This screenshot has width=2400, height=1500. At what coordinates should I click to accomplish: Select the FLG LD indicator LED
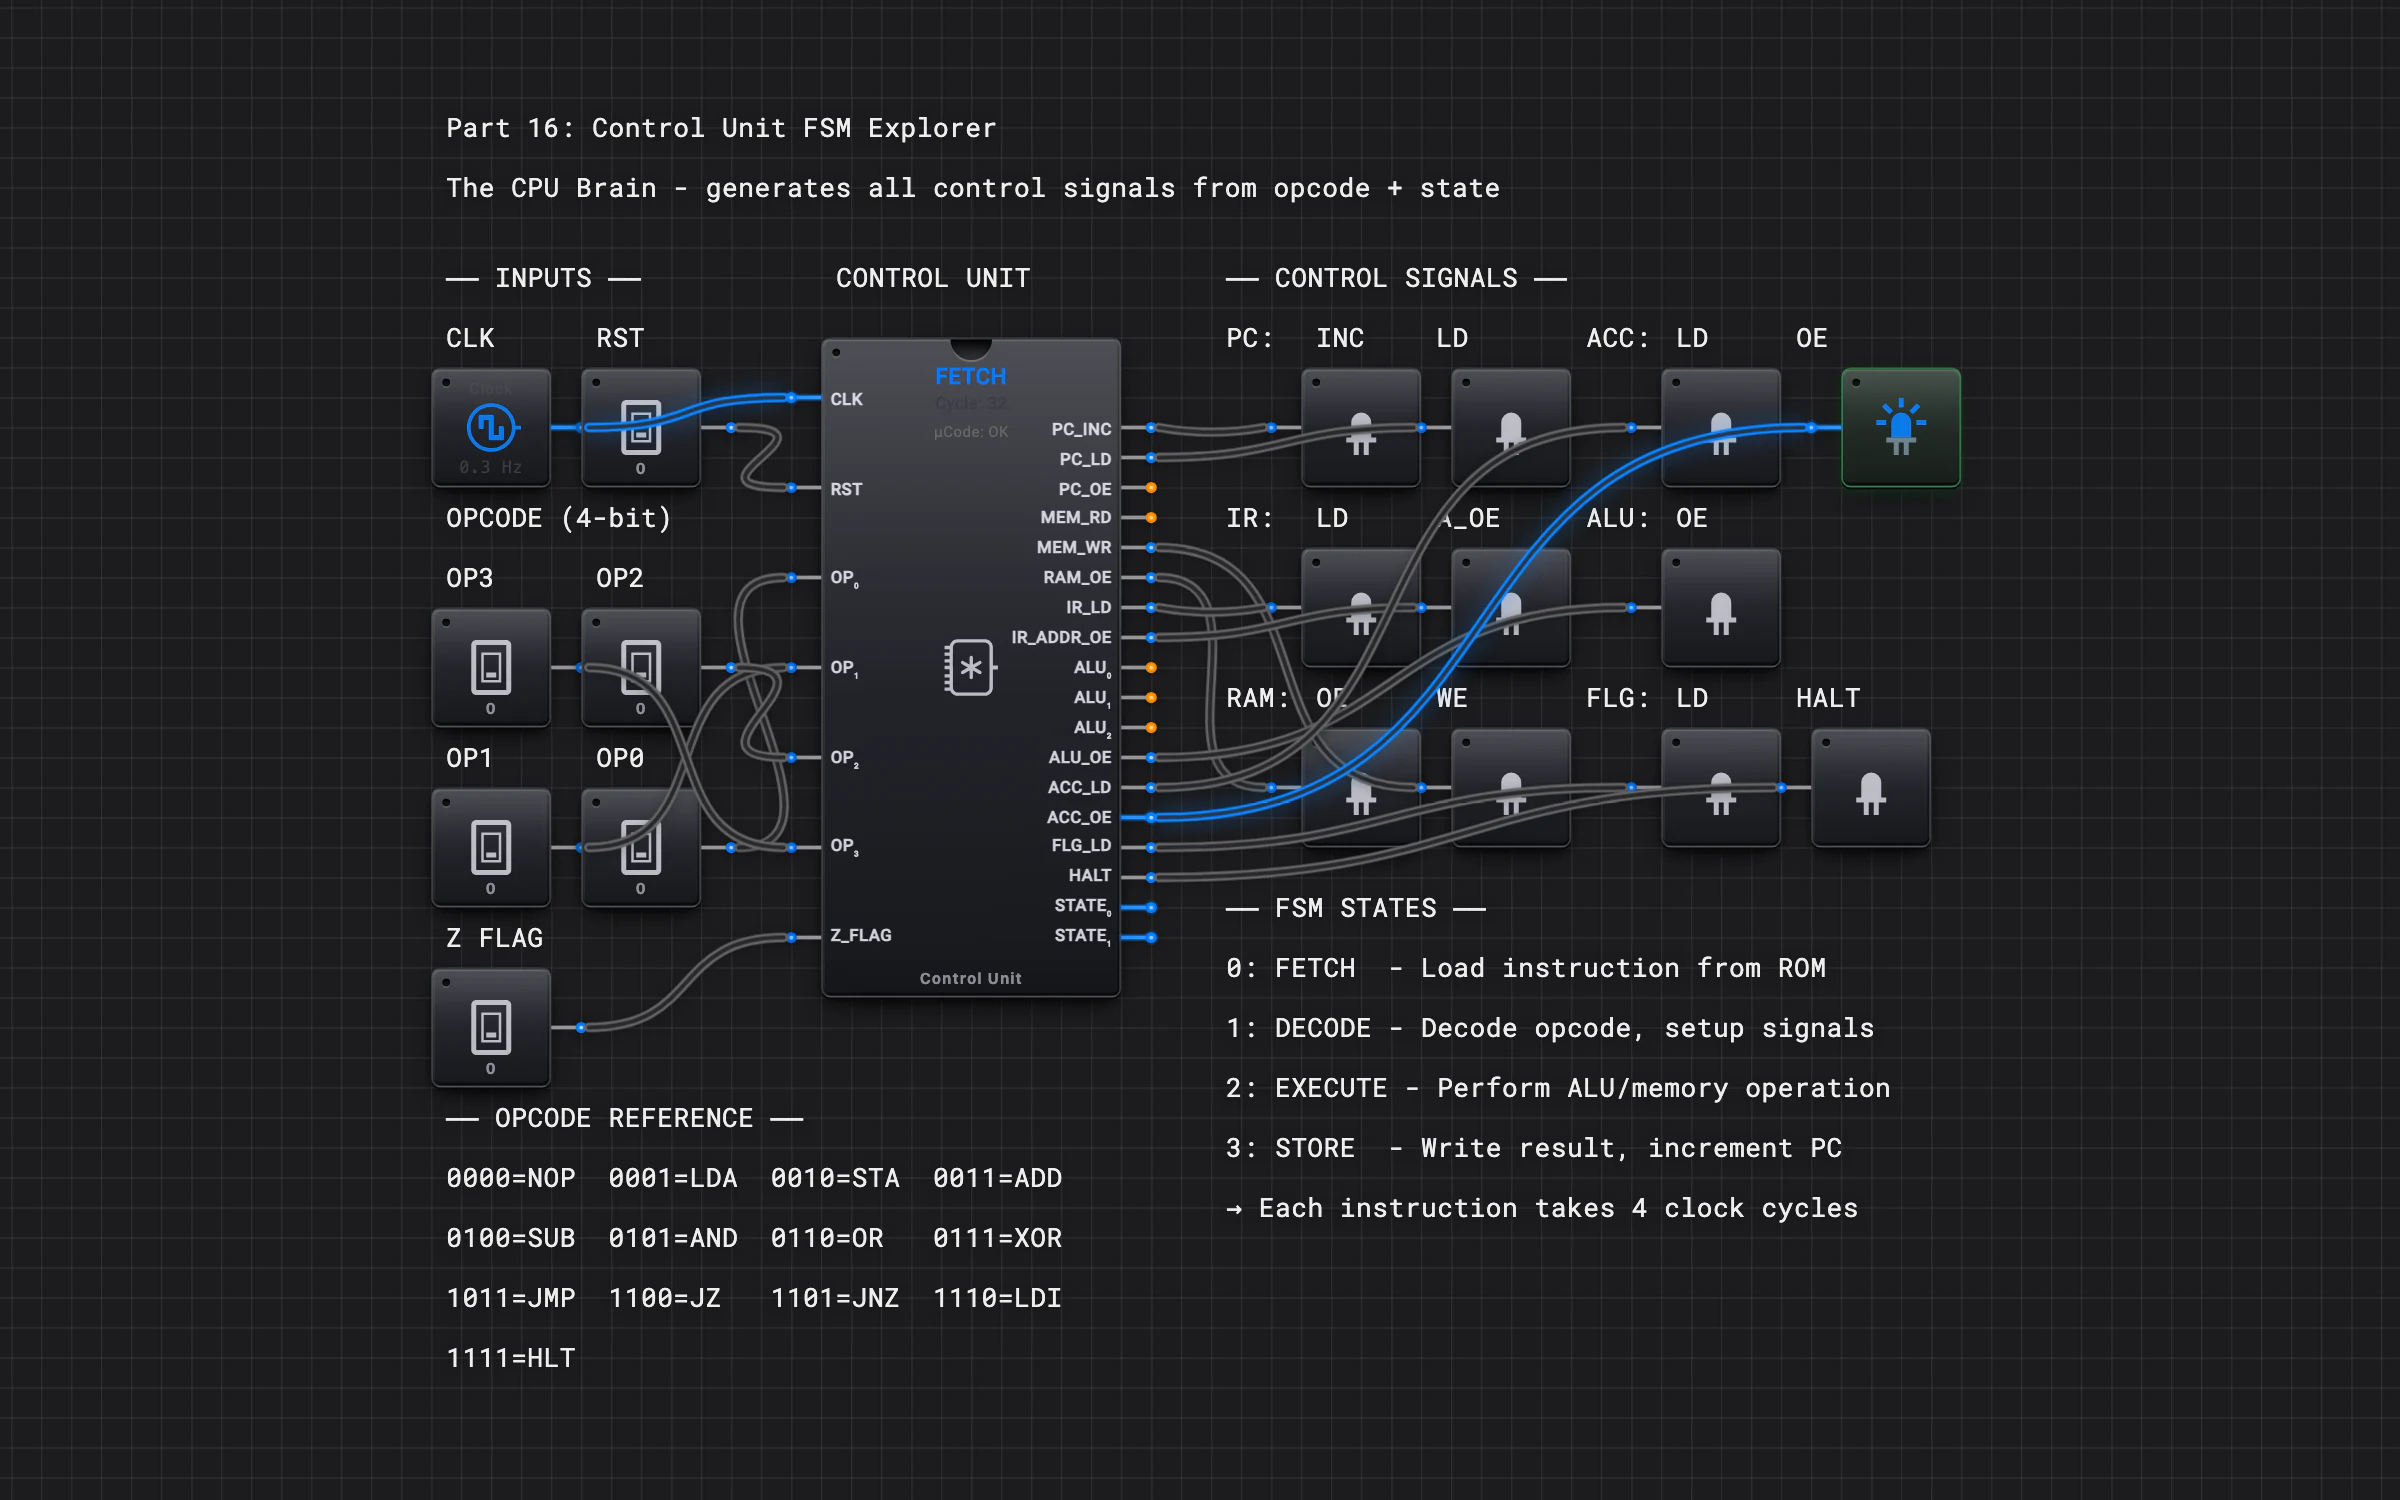(x=1721, y=787)
